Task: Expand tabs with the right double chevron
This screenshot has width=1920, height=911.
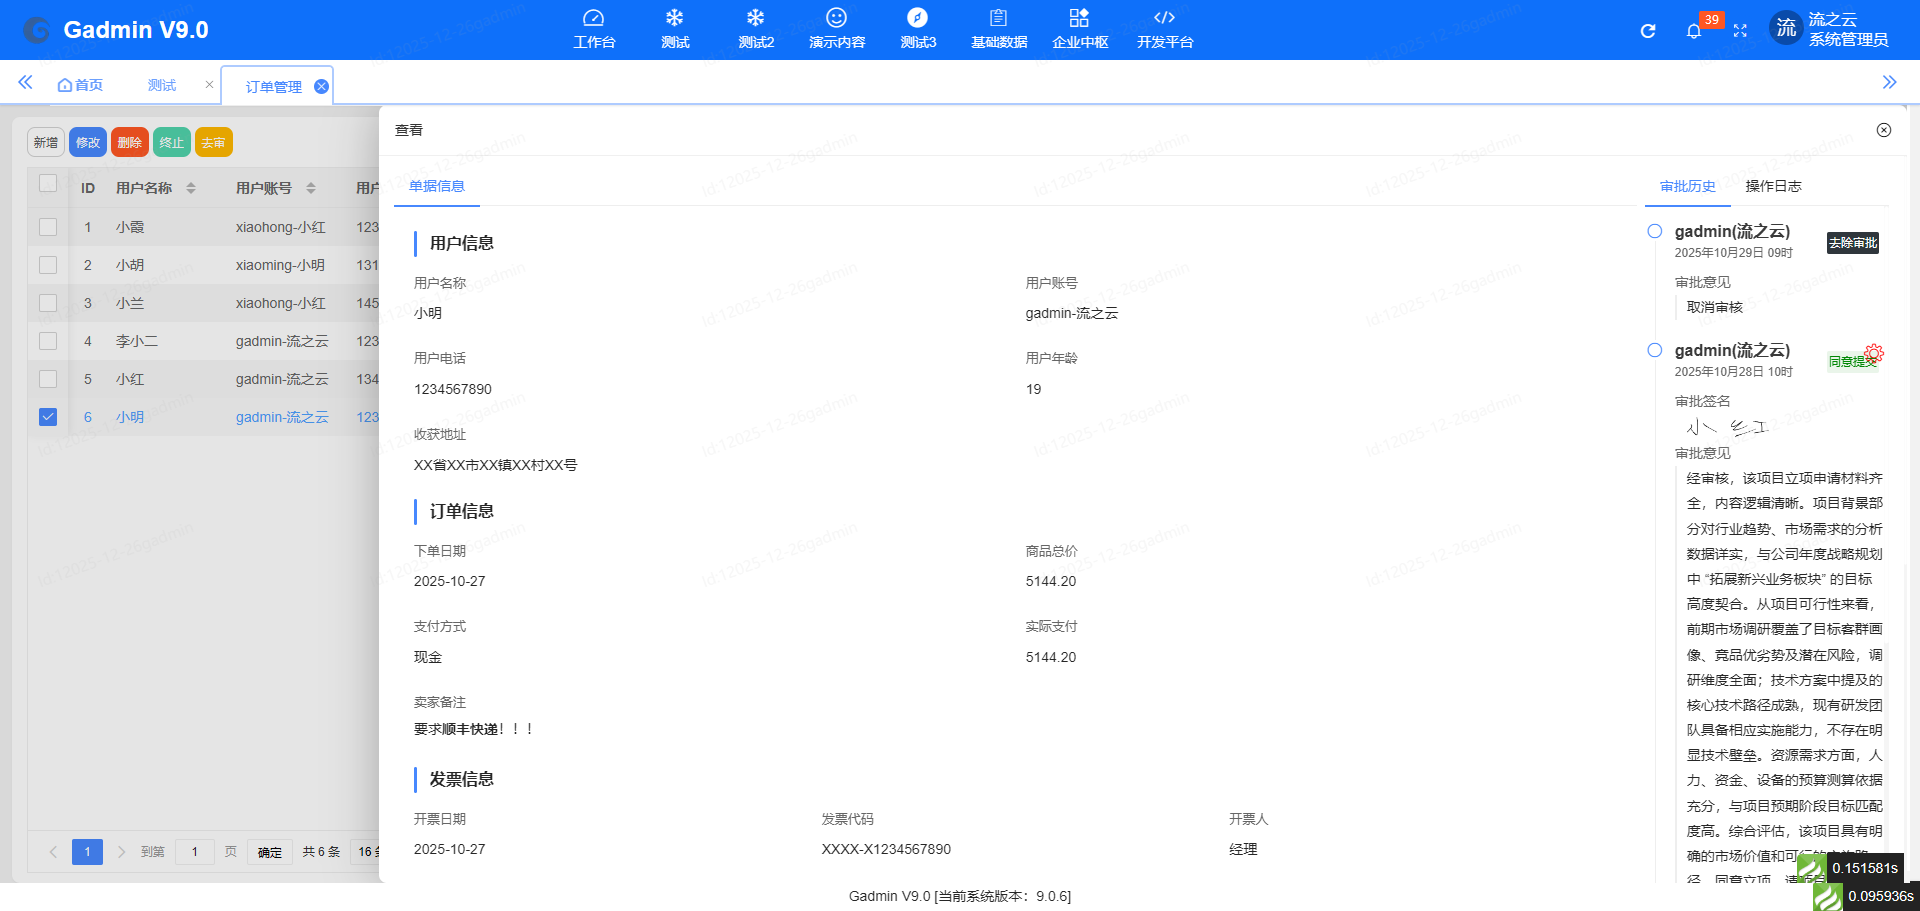Action: (x=1891, y=82)
